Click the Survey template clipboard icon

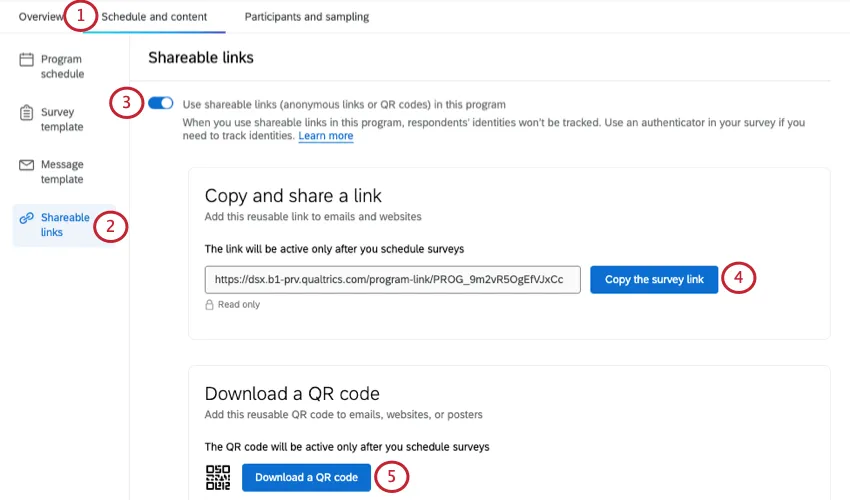click(27, 113)
